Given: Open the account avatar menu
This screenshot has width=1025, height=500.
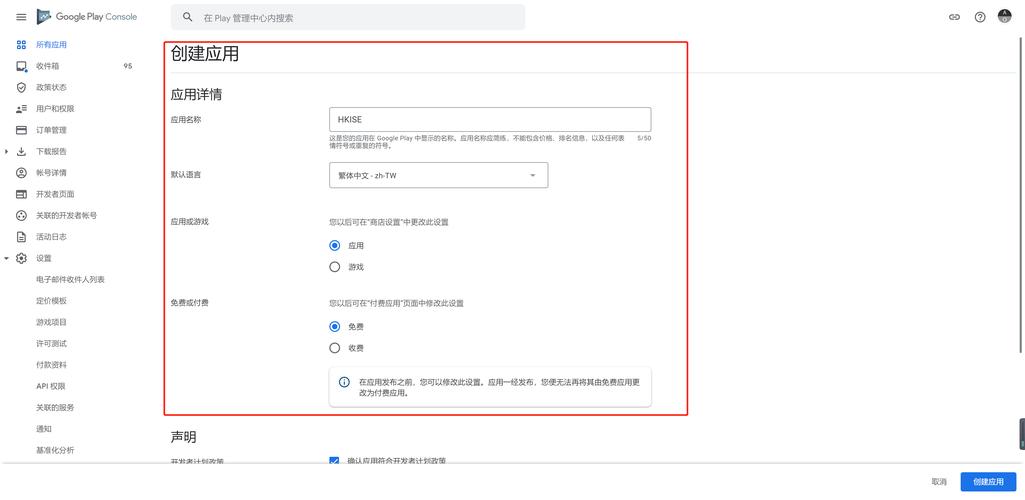Looking at the screenshot, I should [1005, 16].
